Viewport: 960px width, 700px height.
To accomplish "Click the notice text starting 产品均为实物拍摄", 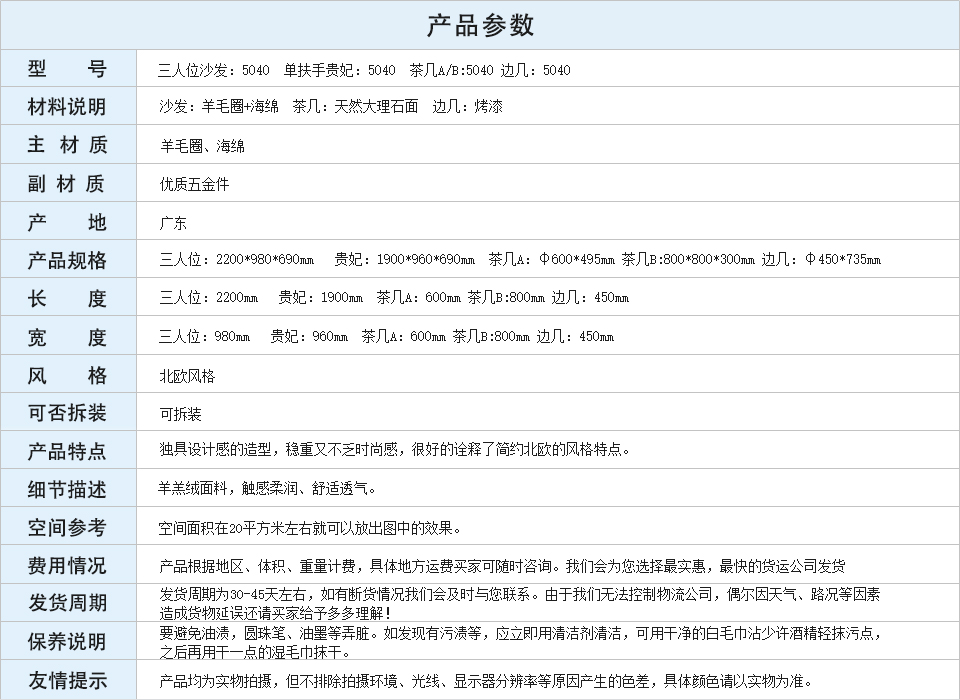I will click(487, 680).
